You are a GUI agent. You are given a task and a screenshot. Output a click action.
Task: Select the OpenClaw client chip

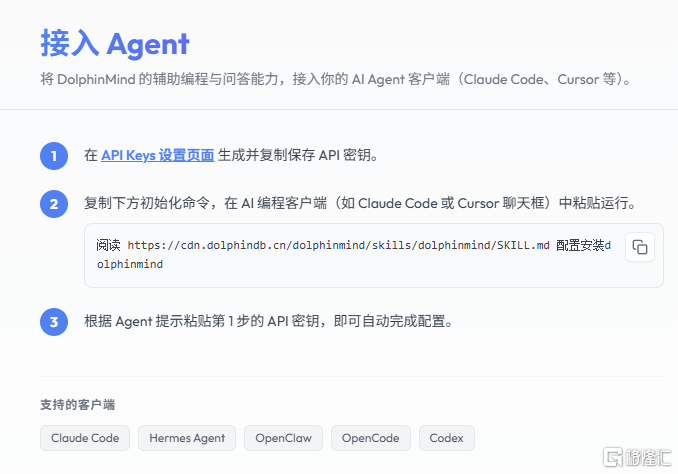point(283,438)
